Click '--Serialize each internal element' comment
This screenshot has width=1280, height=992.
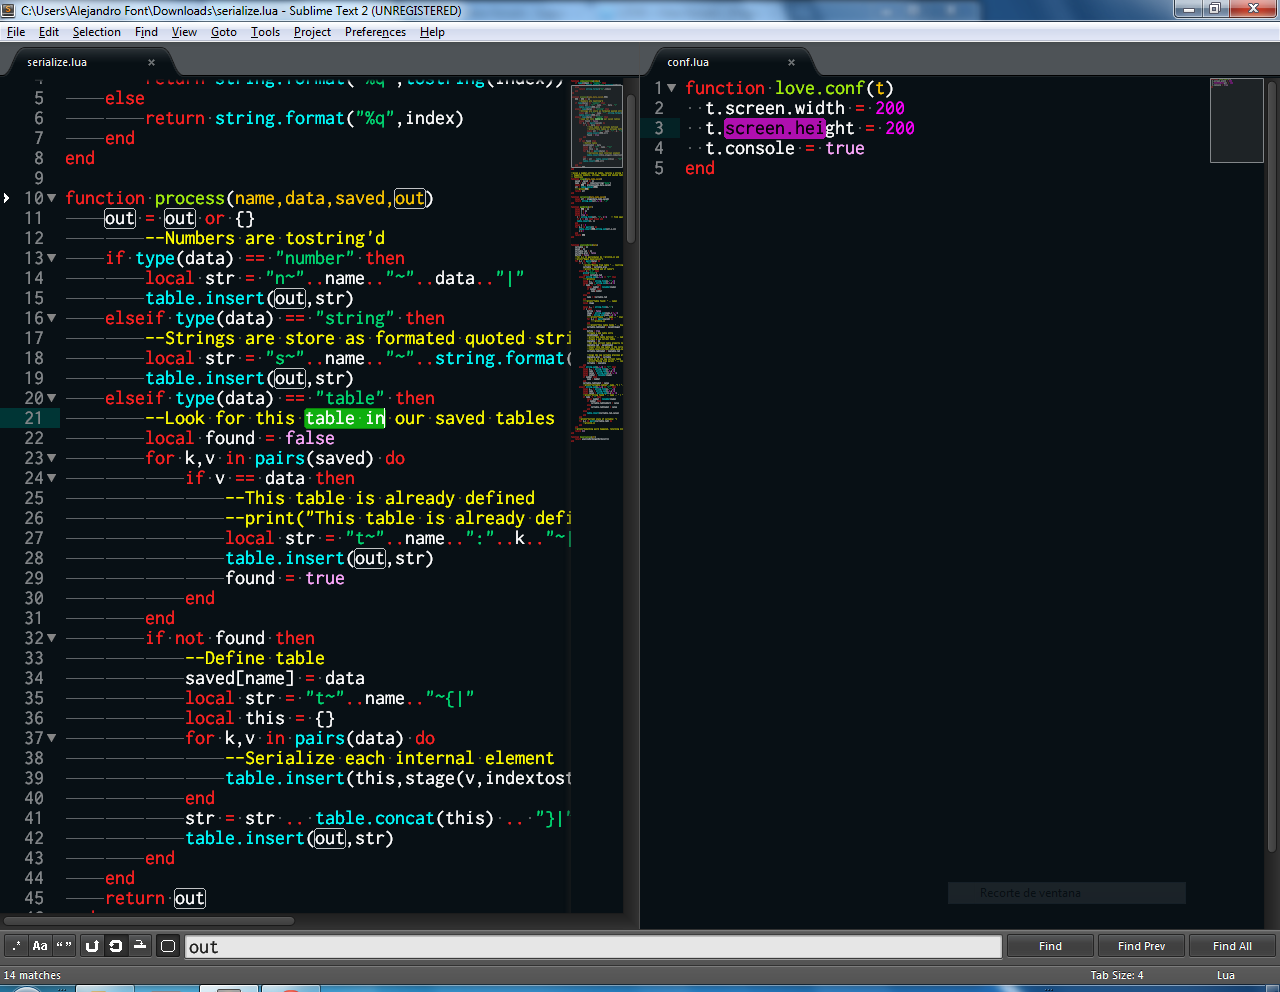pyautogui.click(x=390, y=758)
